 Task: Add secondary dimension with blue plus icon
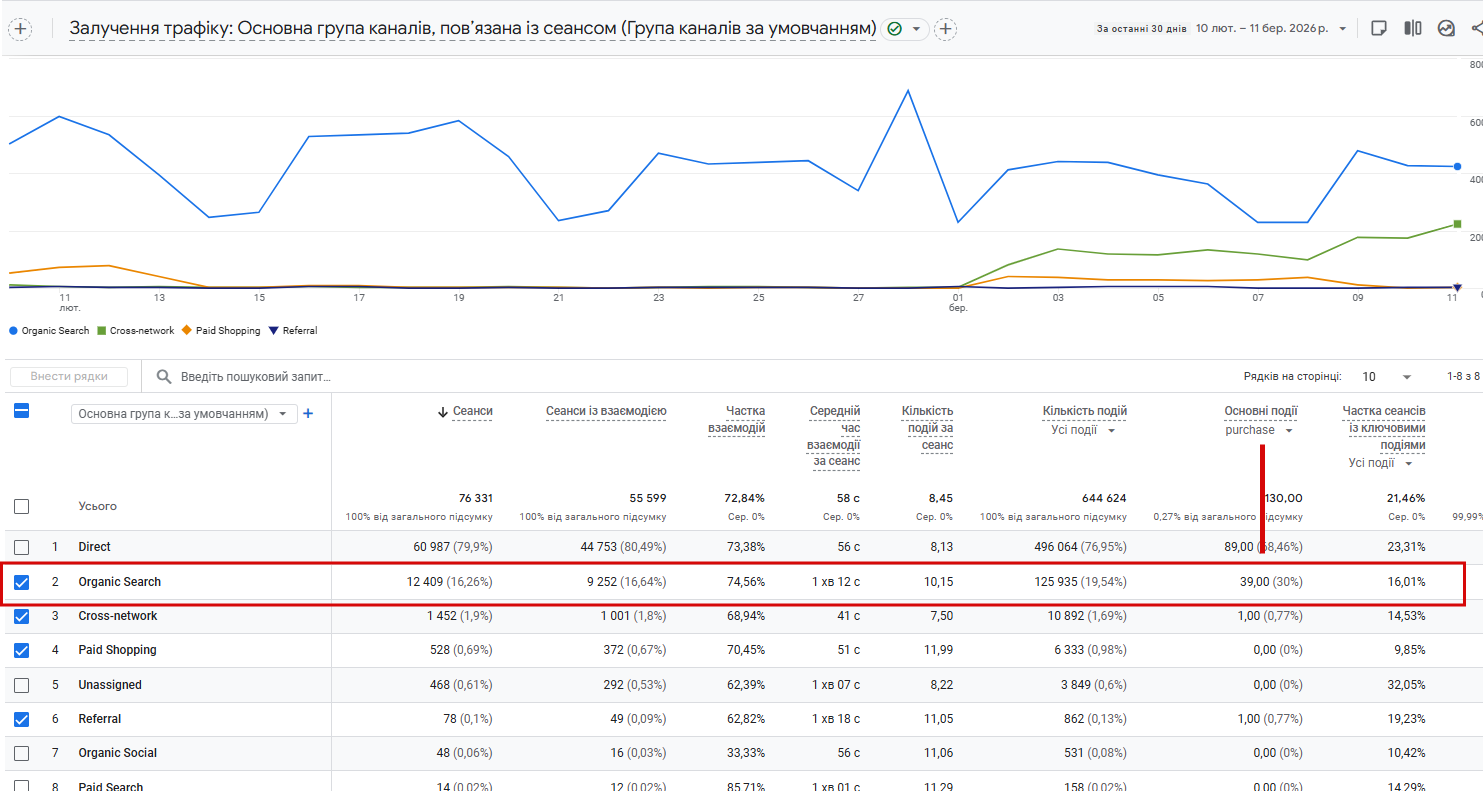coord(308,413)
